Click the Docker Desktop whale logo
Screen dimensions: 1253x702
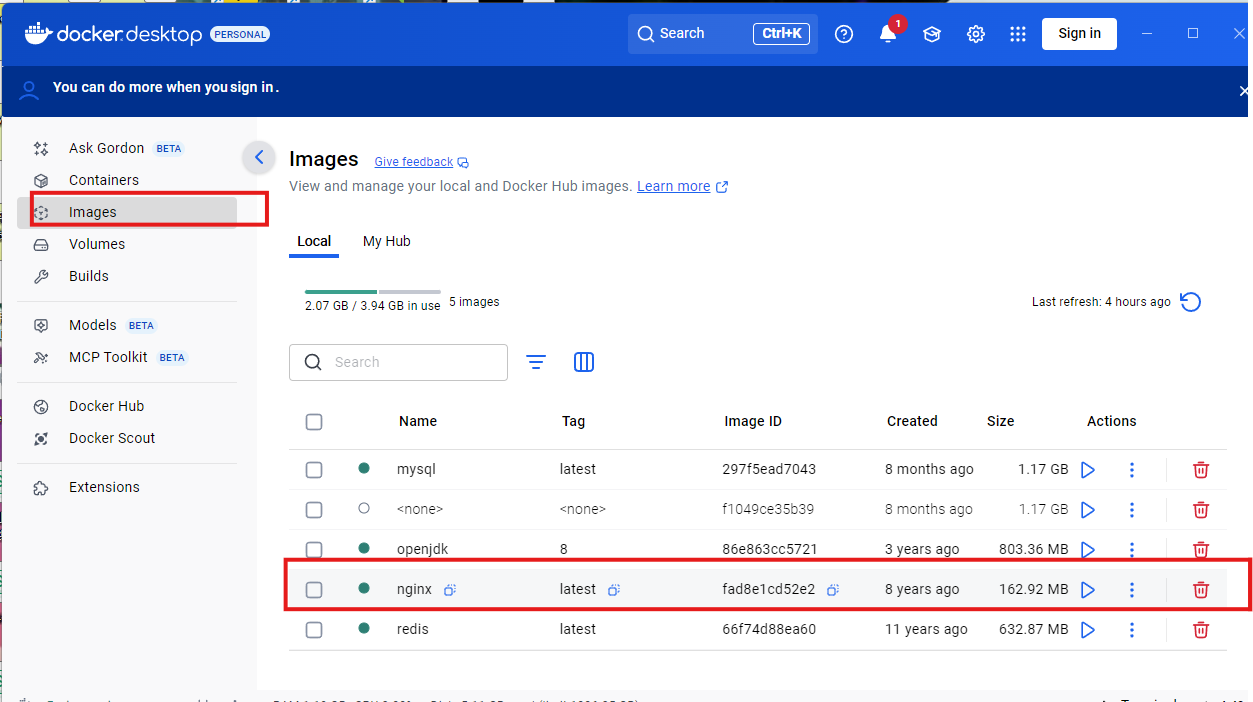click(x=37, y=34)
